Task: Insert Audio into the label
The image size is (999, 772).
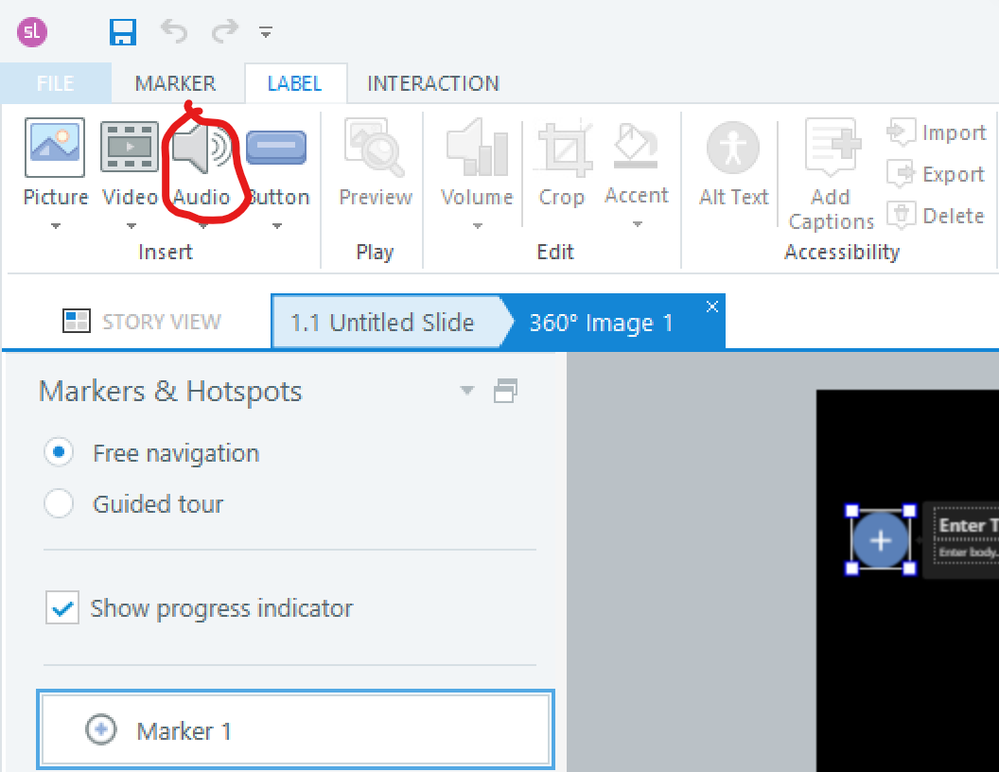Action: tap(202, 162)
